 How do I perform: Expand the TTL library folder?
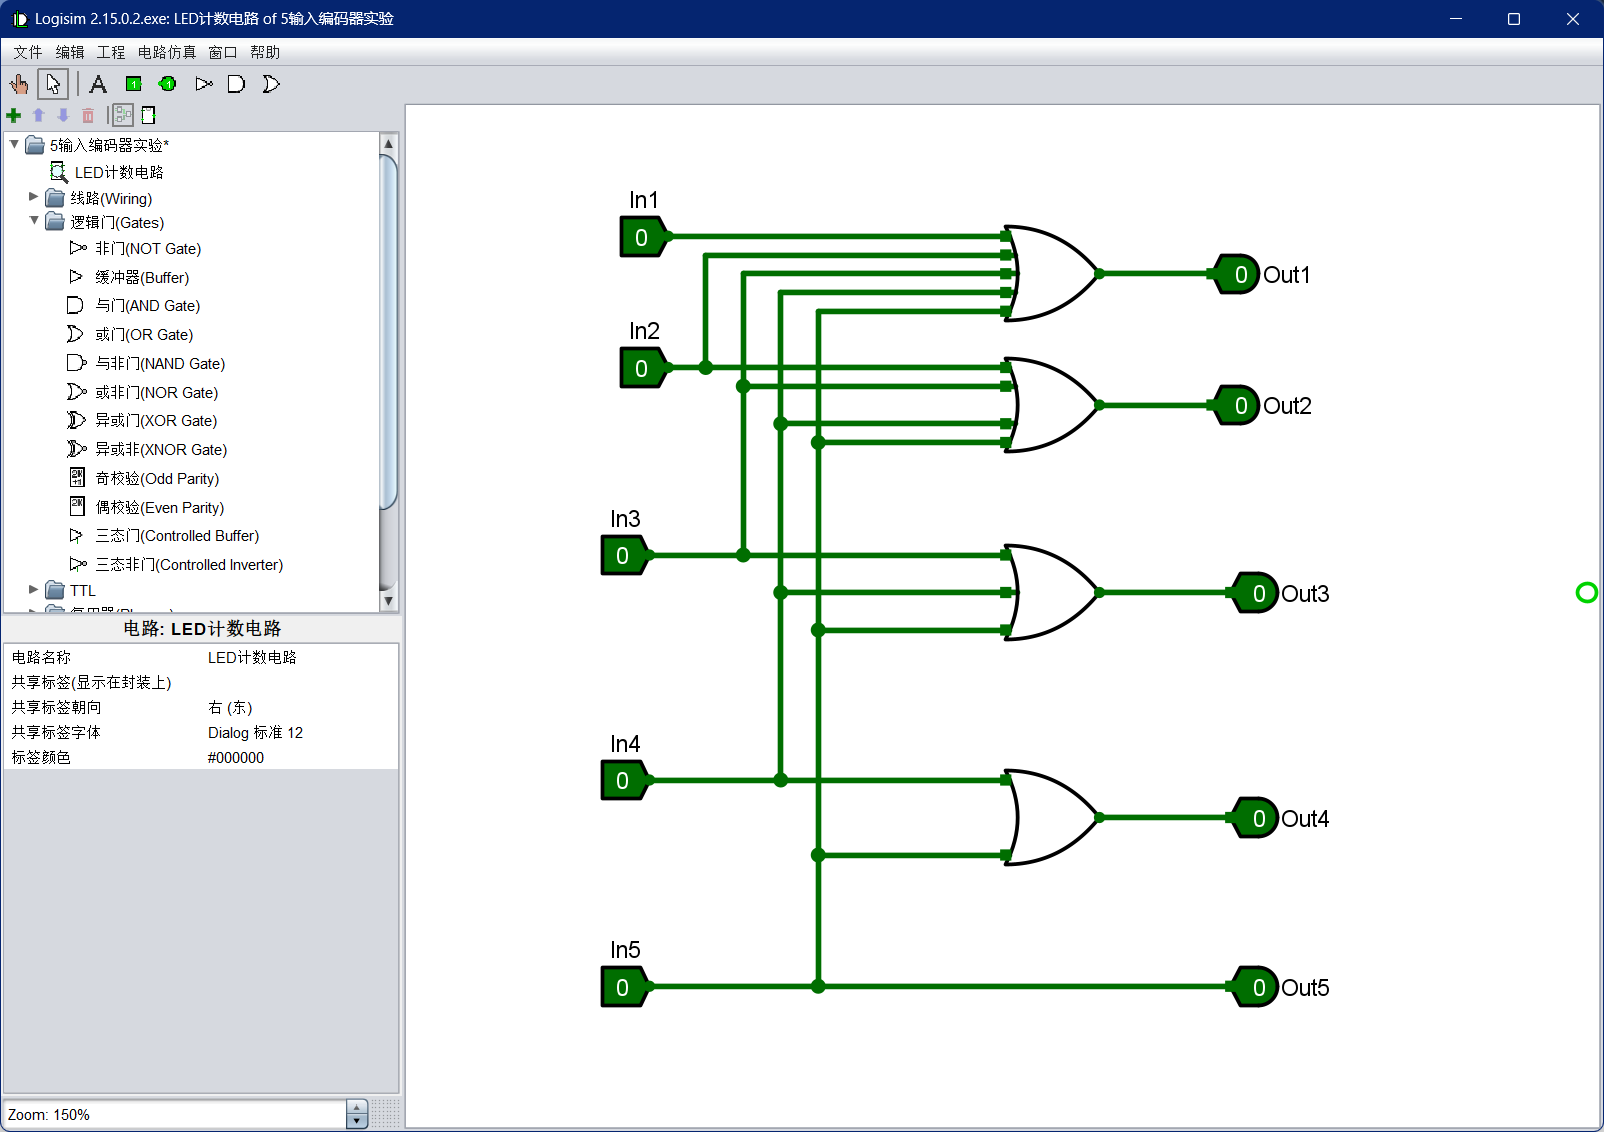coord(34,590)
